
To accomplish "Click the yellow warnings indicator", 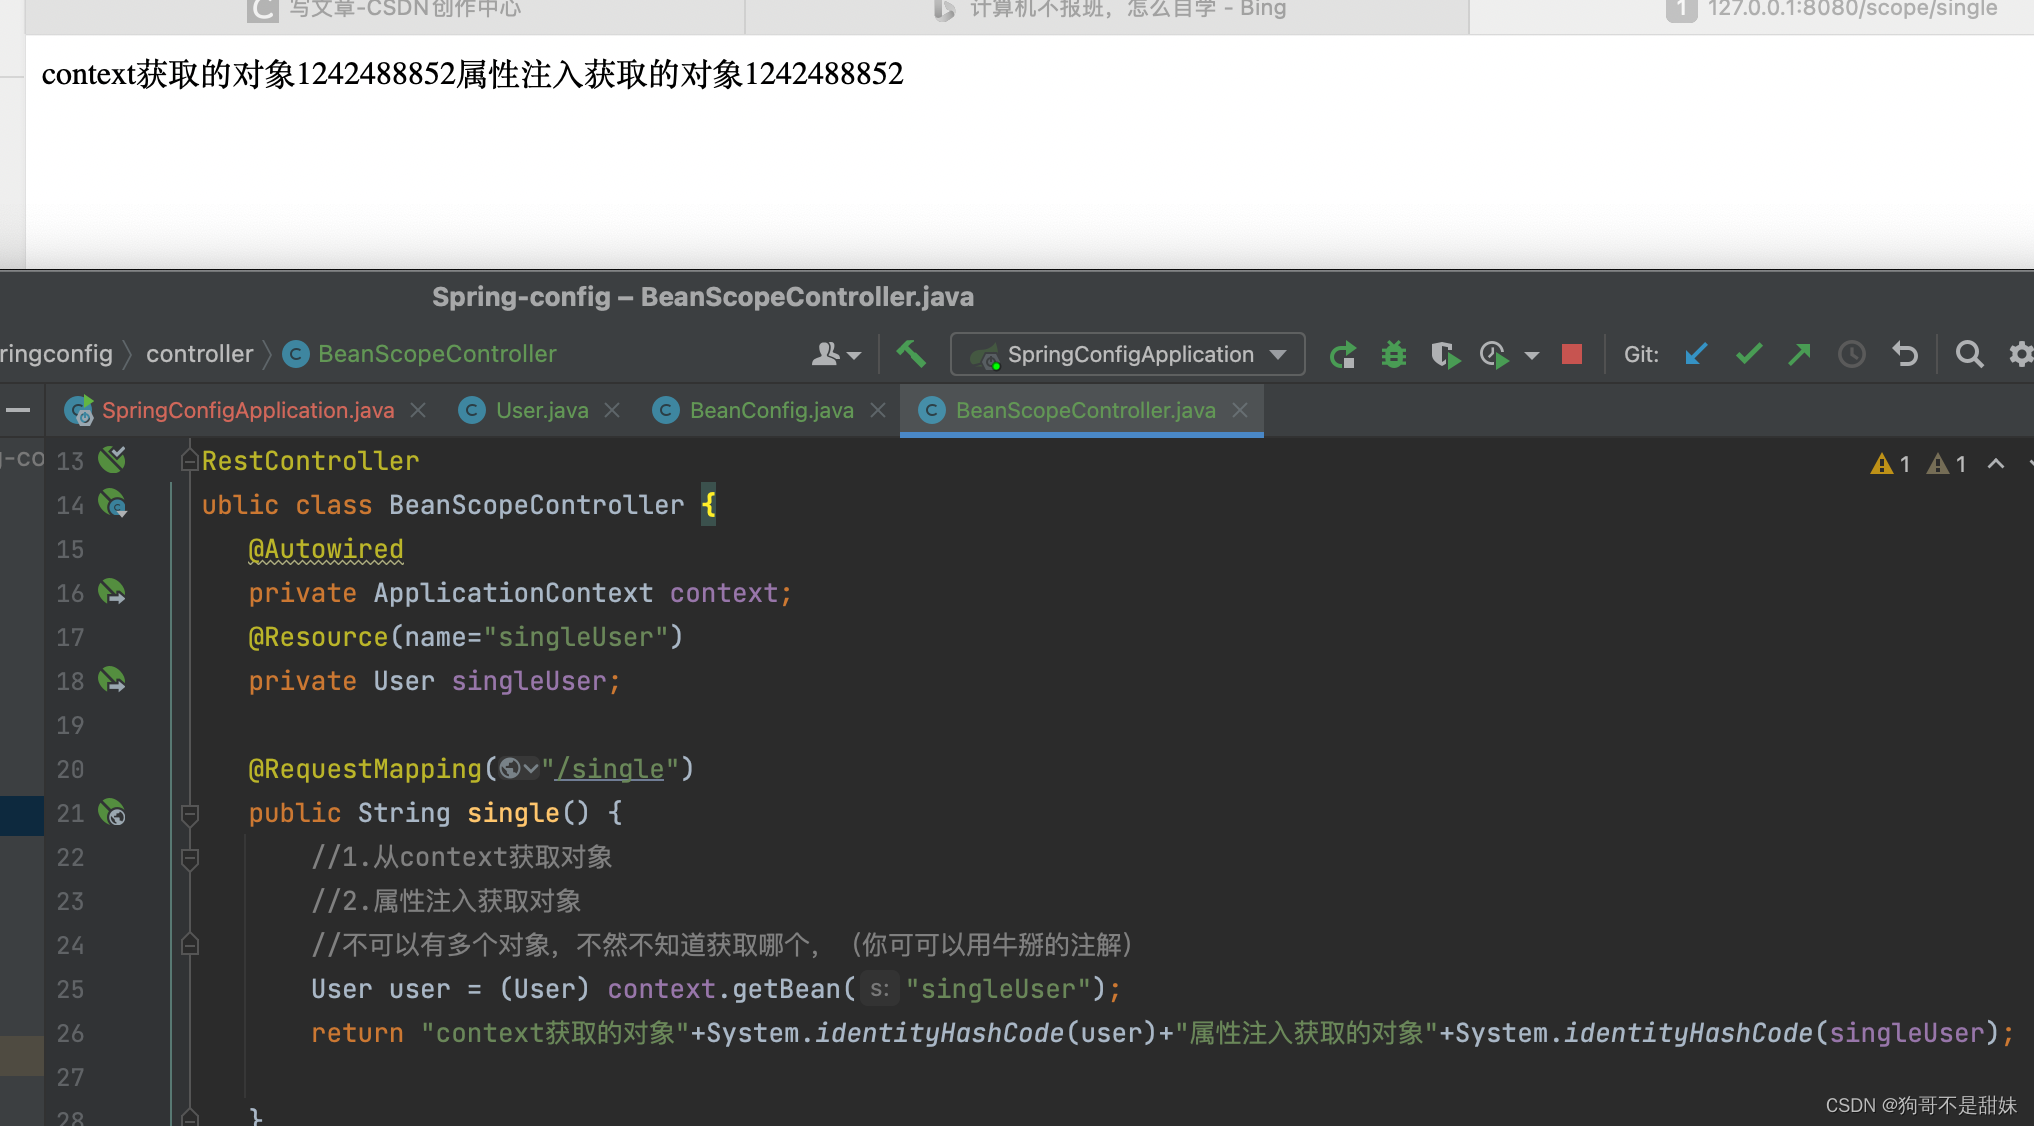I will tap(1890, 464).
